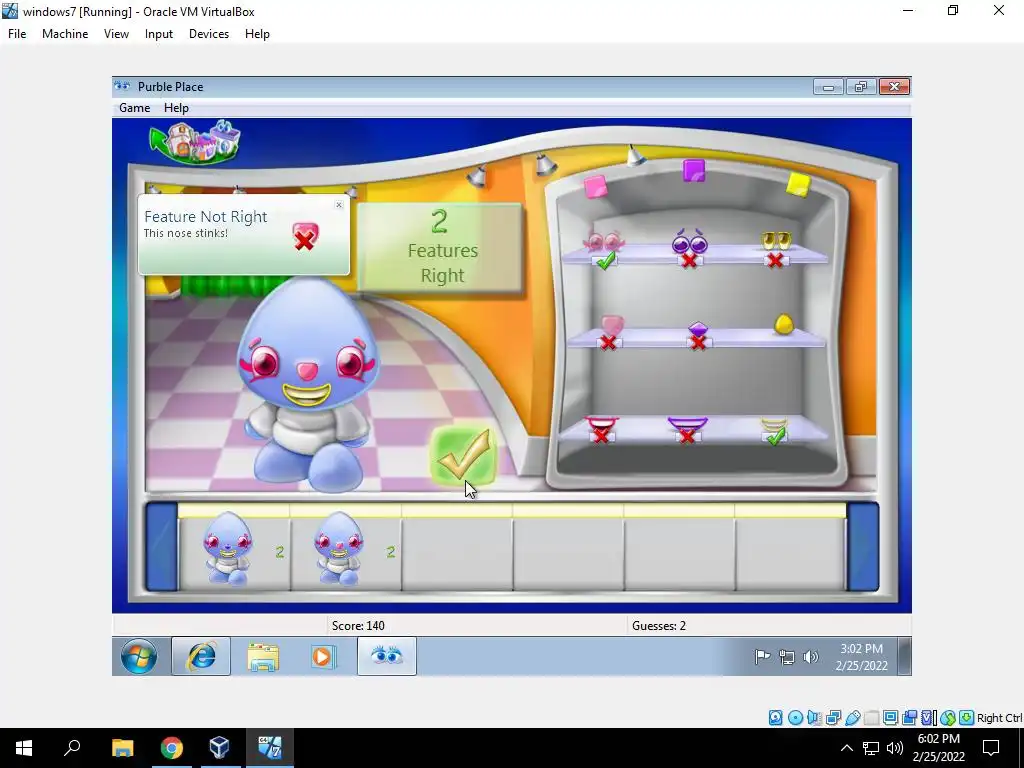
Task: Select the pink eyes on top shelf
Action: pos(604,242)
